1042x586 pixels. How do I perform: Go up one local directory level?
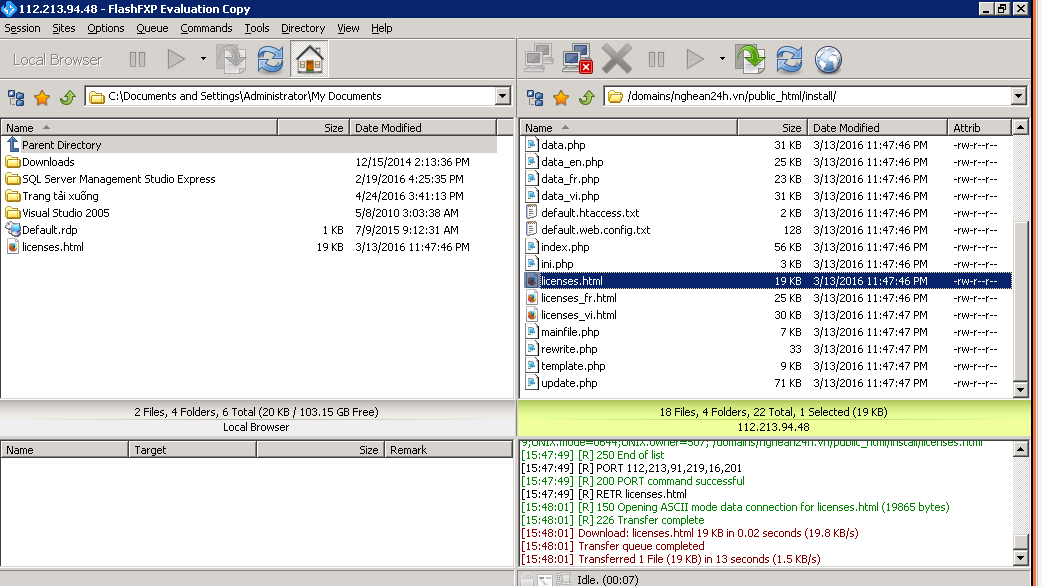pos(68,98)
